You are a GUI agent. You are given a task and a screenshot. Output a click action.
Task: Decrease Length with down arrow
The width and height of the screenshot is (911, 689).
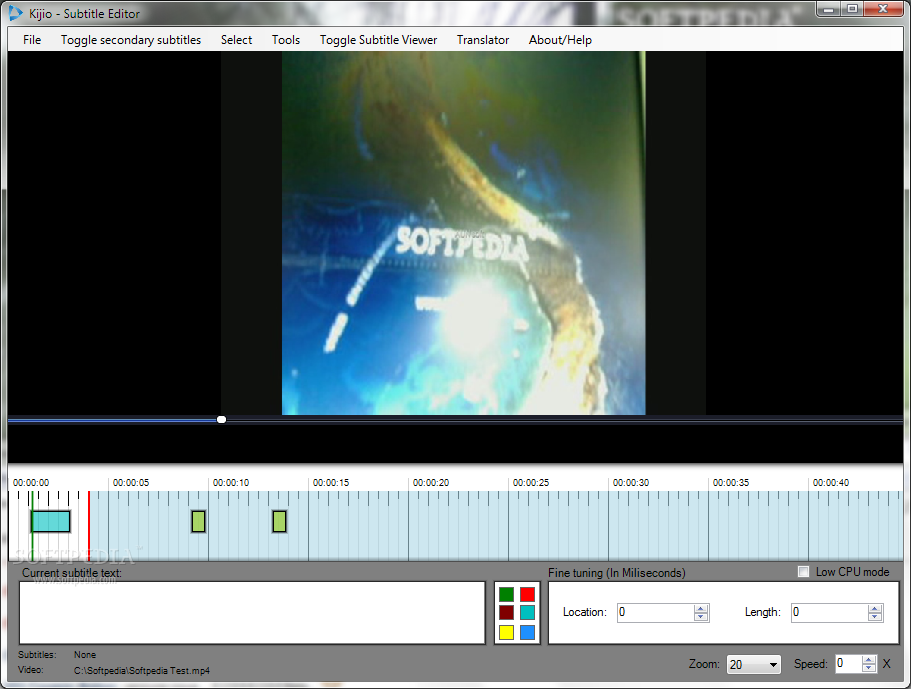pyautogui.click(x=875, y=617)
